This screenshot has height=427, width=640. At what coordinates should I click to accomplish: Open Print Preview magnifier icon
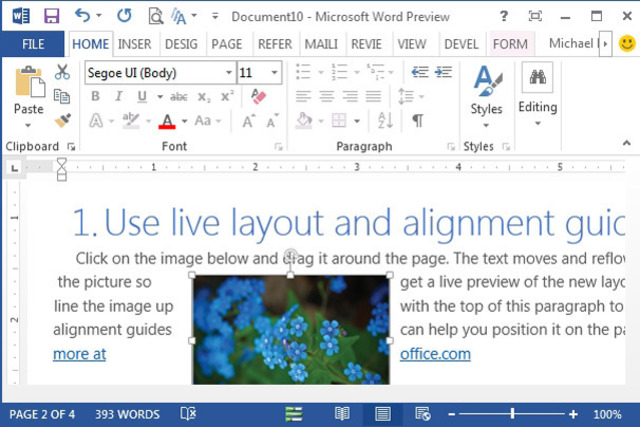tap(155, 16)
